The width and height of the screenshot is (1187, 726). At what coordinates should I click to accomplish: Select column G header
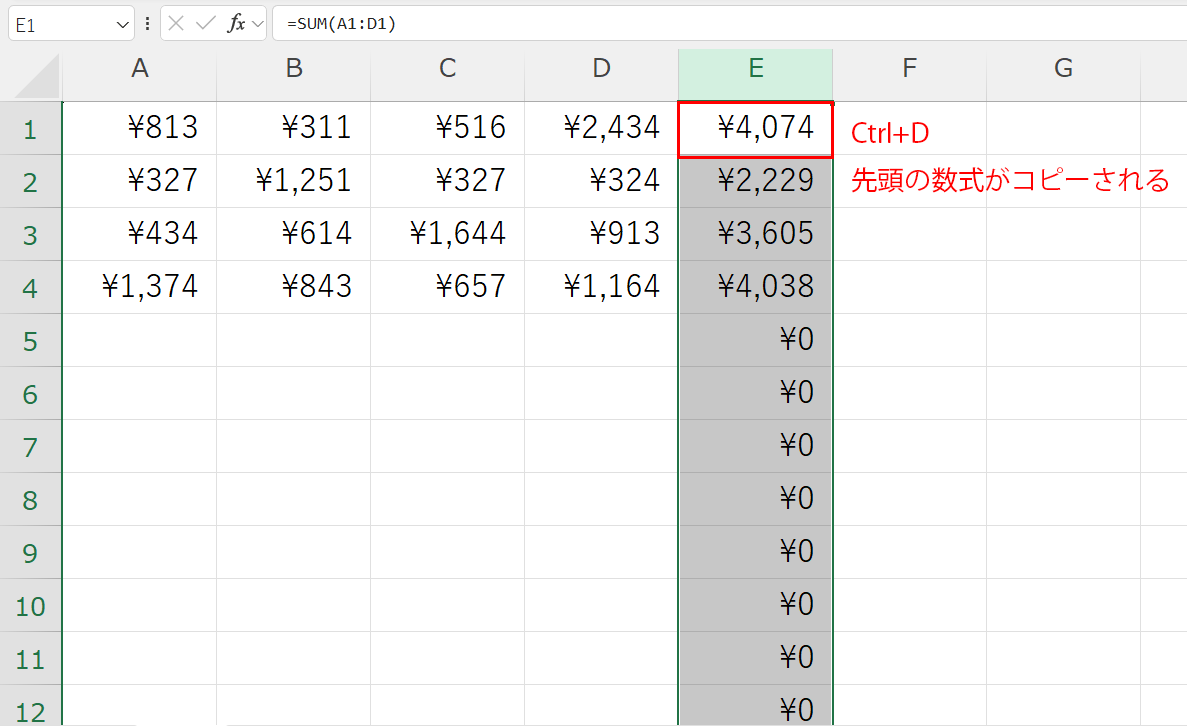pyautogui.click(x=1063, y=68)
